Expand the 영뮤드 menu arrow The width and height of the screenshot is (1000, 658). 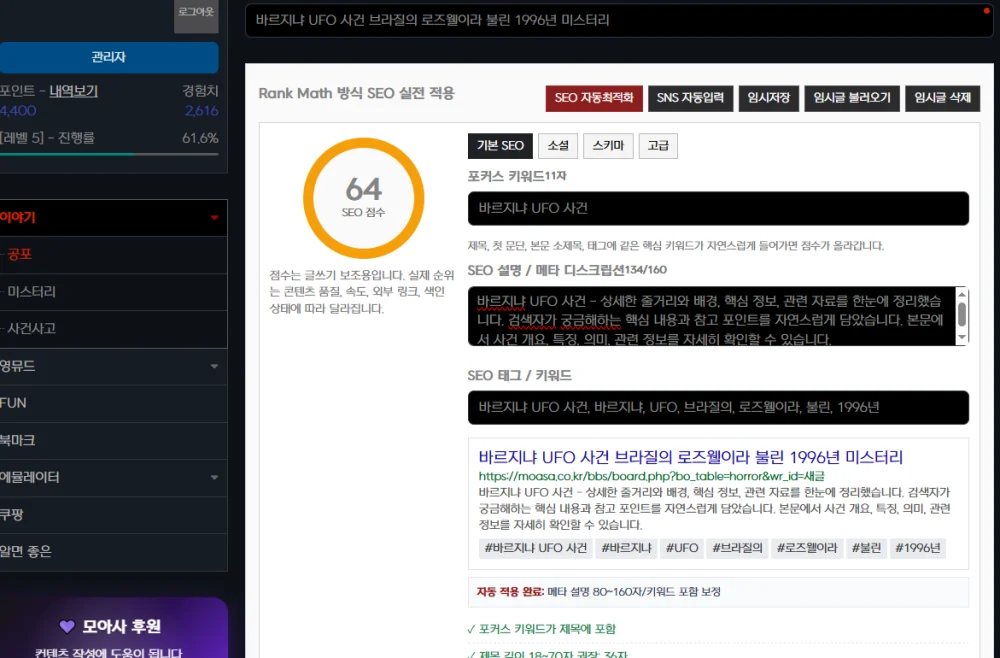(214, 367)
